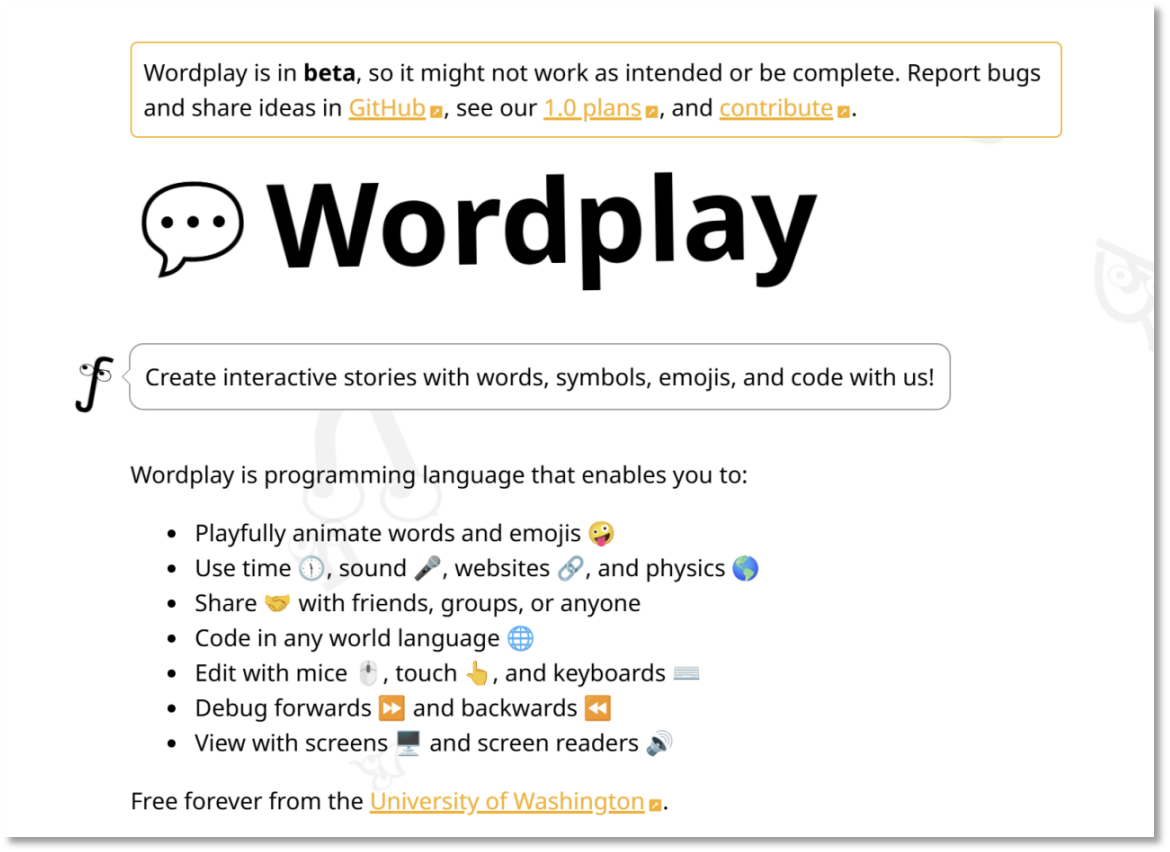Click the keyboard emoji after keyboards

(x=686, y=674)
